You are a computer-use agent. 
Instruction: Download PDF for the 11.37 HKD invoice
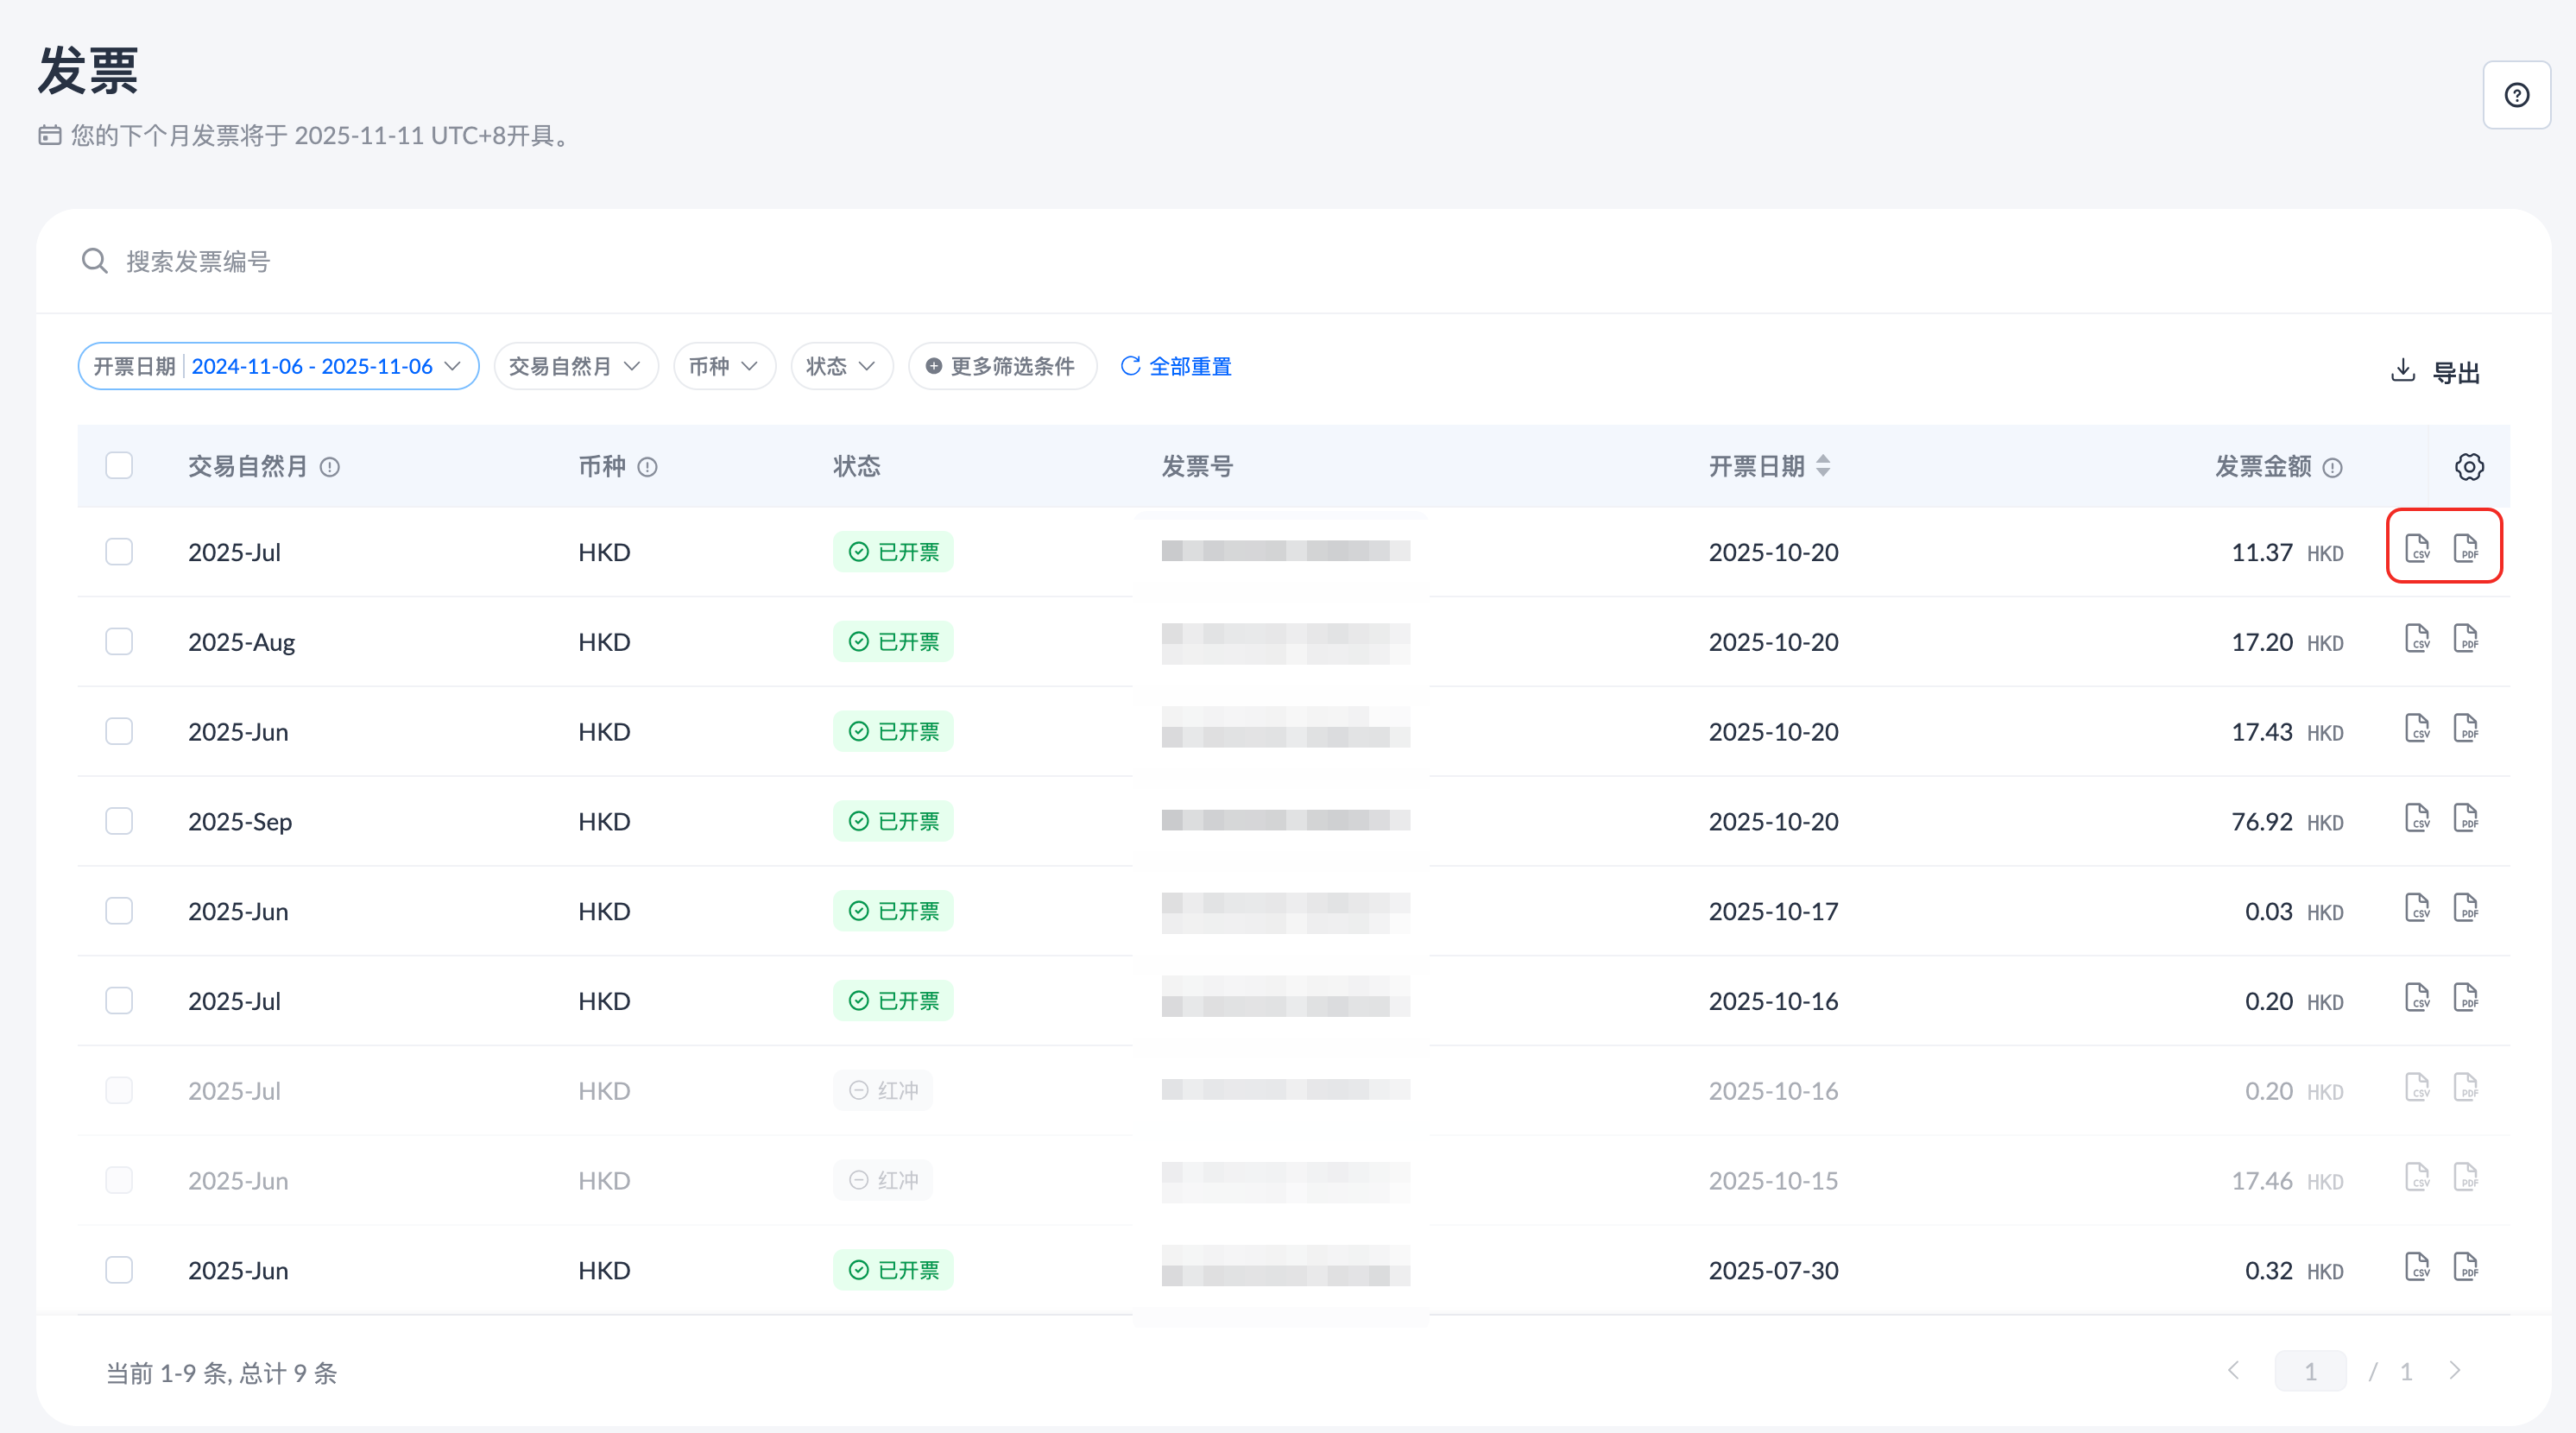(2465, 548)
